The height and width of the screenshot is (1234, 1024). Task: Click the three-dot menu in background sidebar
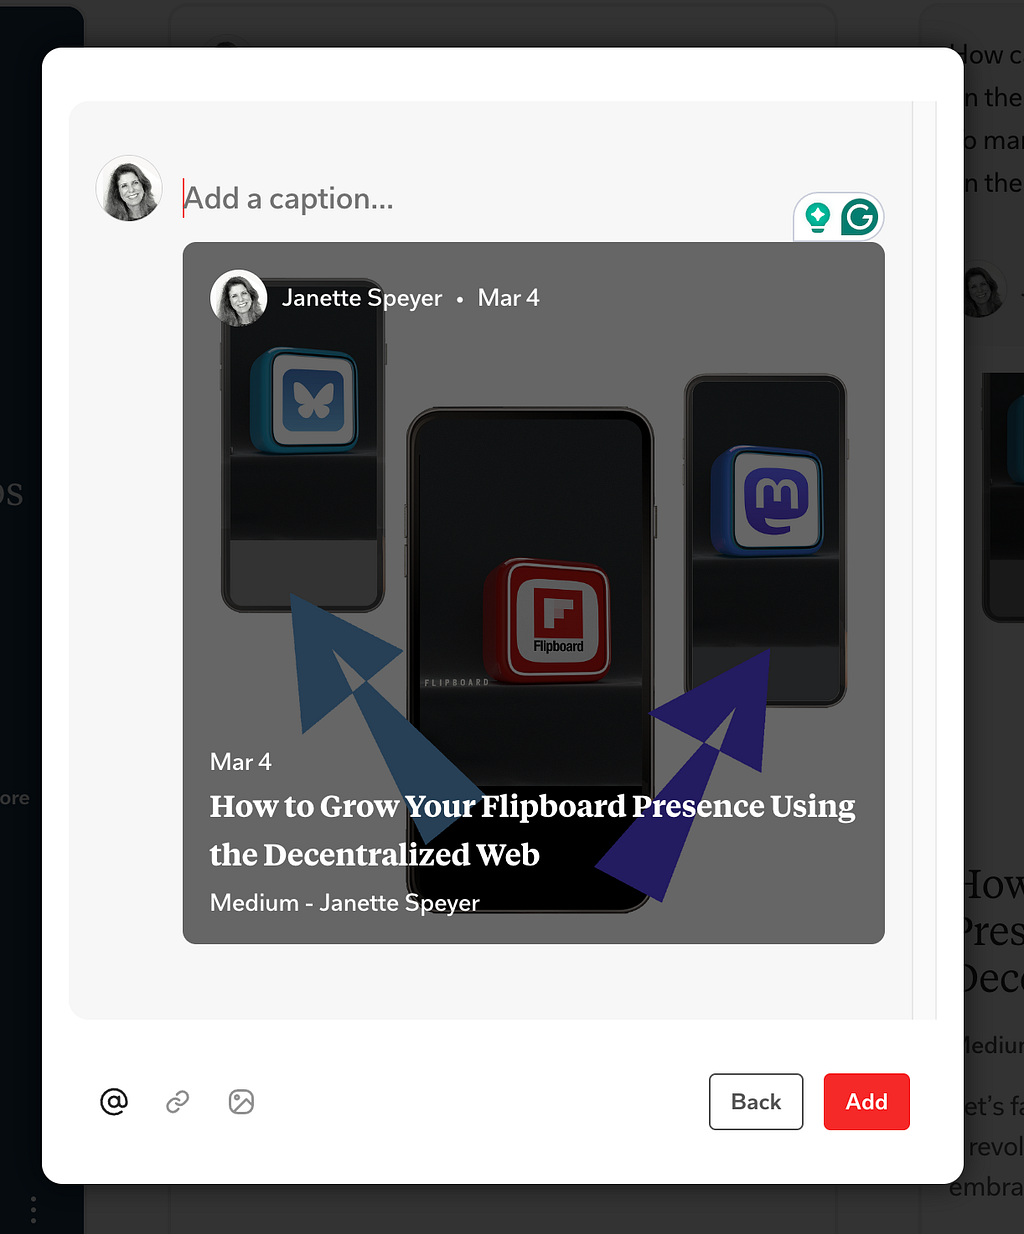tap(33, 1210)
